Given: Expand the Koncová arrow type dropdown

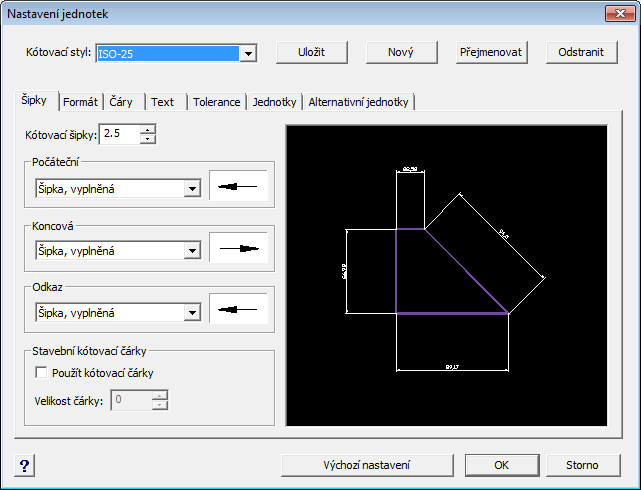Looking at the screenshot, I should 192,251.
